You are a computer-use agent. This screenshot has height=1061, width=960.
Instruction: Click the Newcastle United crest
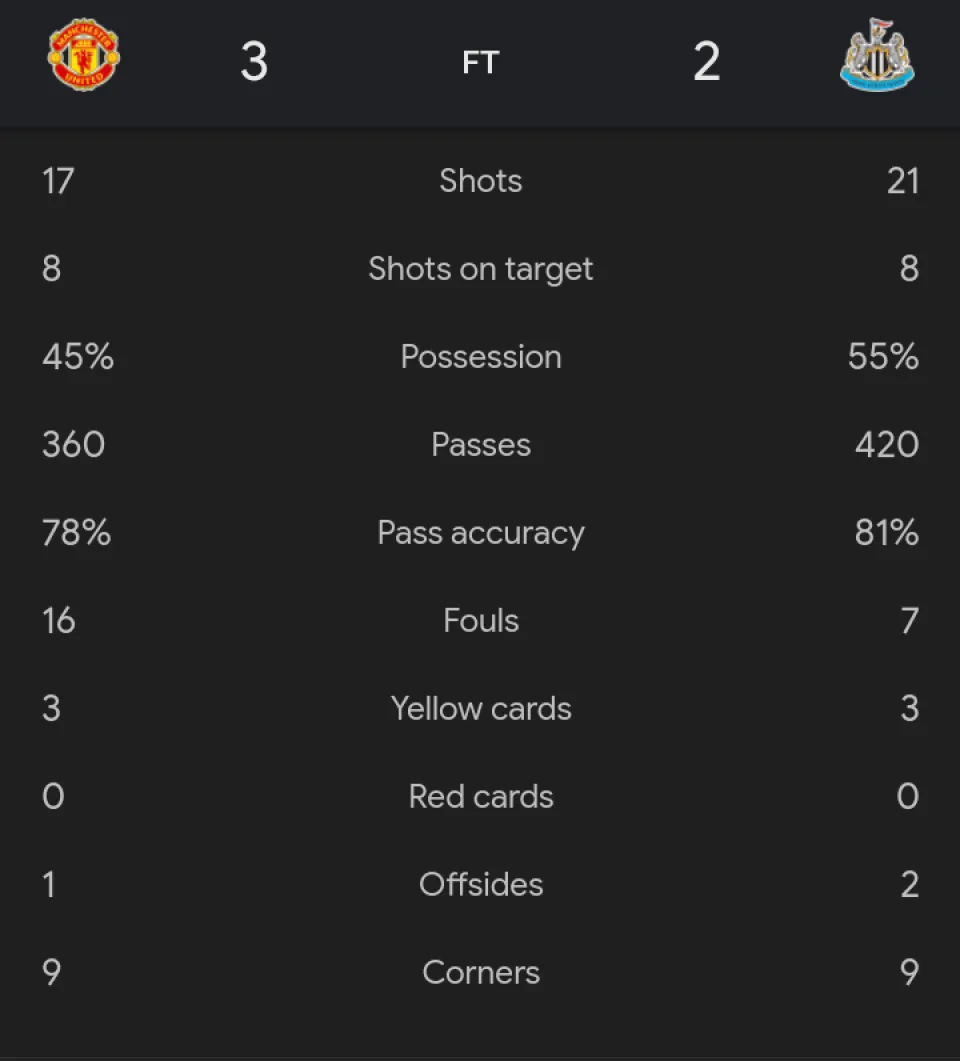[x=877, y=55]
